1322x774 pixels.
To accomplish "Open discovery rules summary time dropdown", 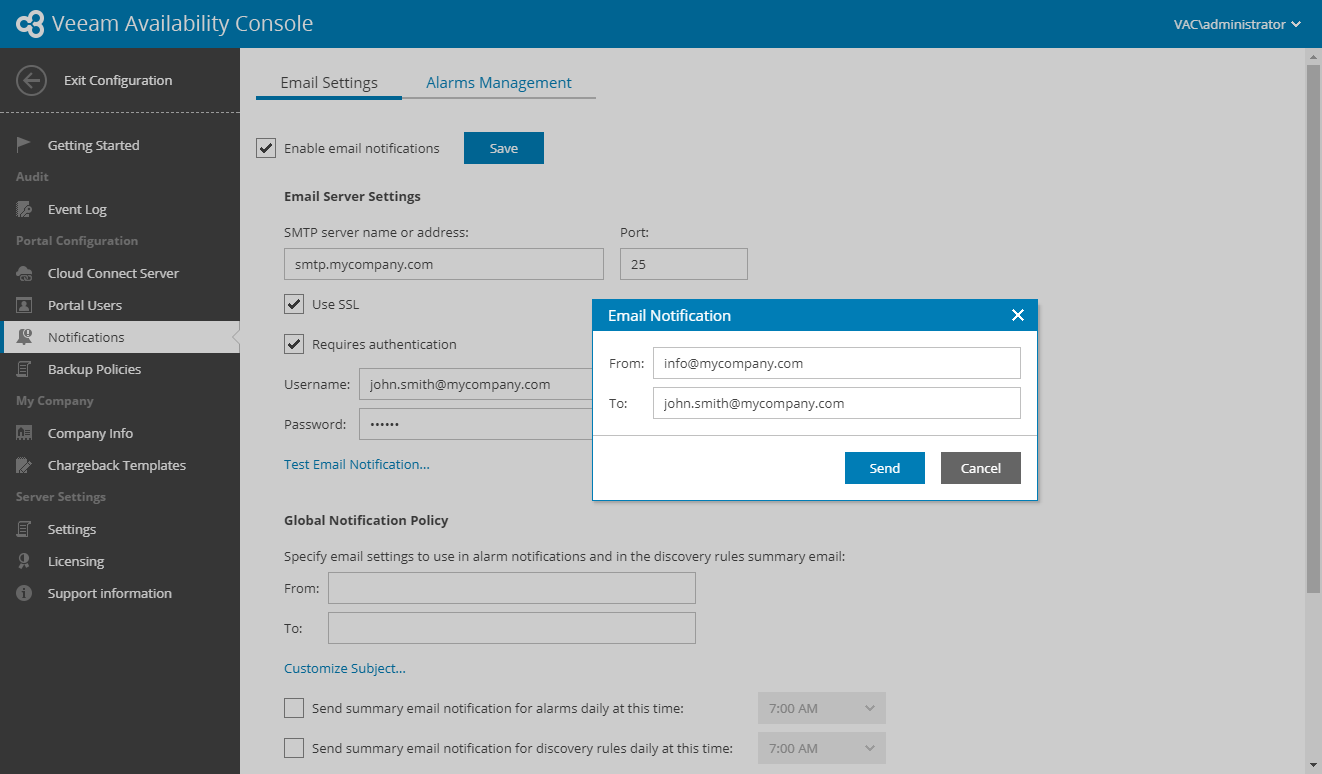I will 821,748.
